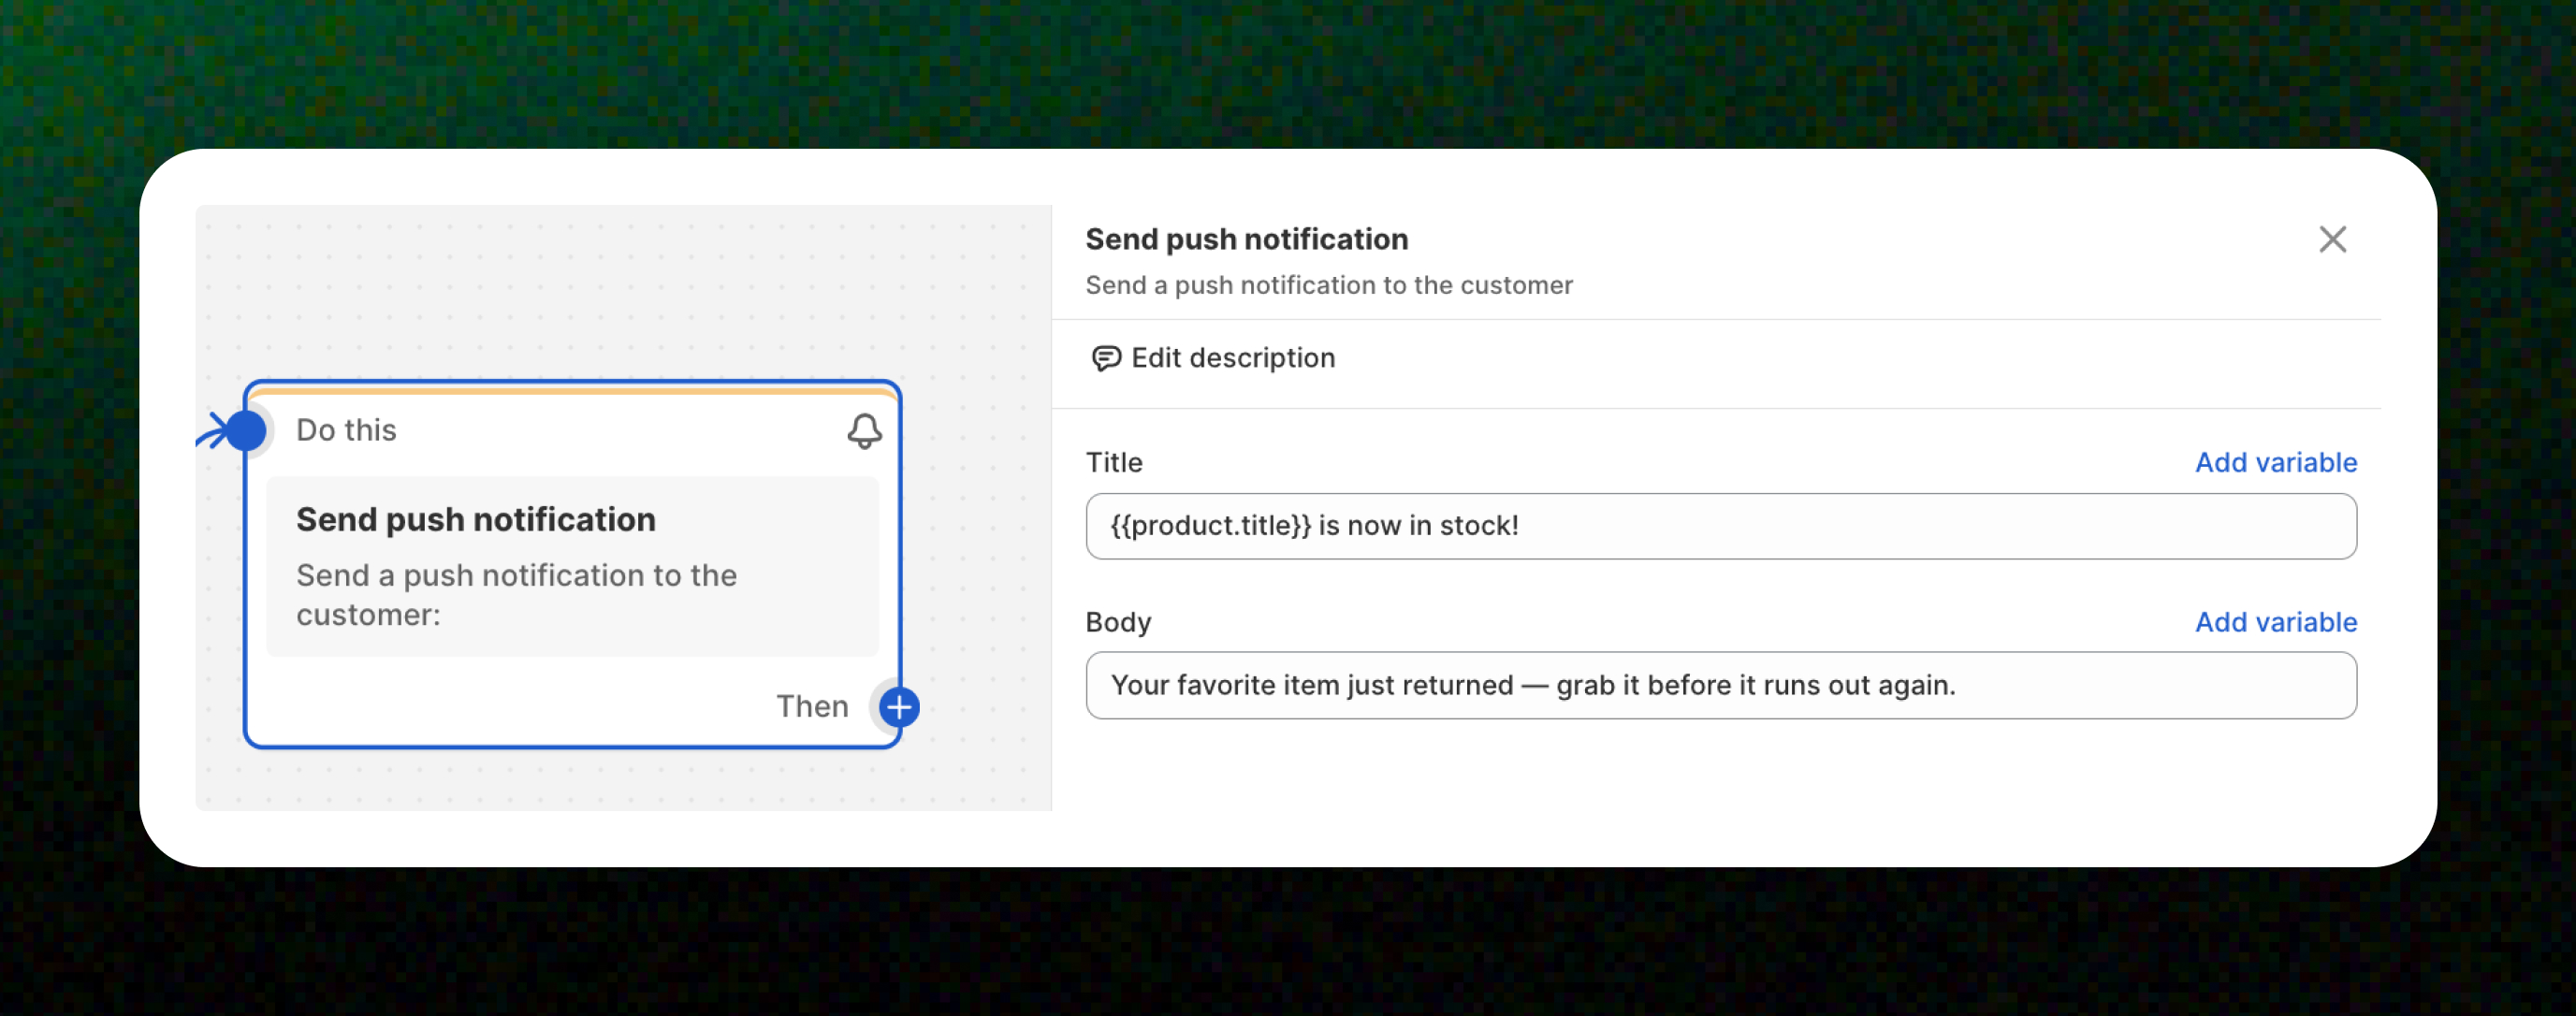Focus the Title input with product.title text

point(1720,526)
